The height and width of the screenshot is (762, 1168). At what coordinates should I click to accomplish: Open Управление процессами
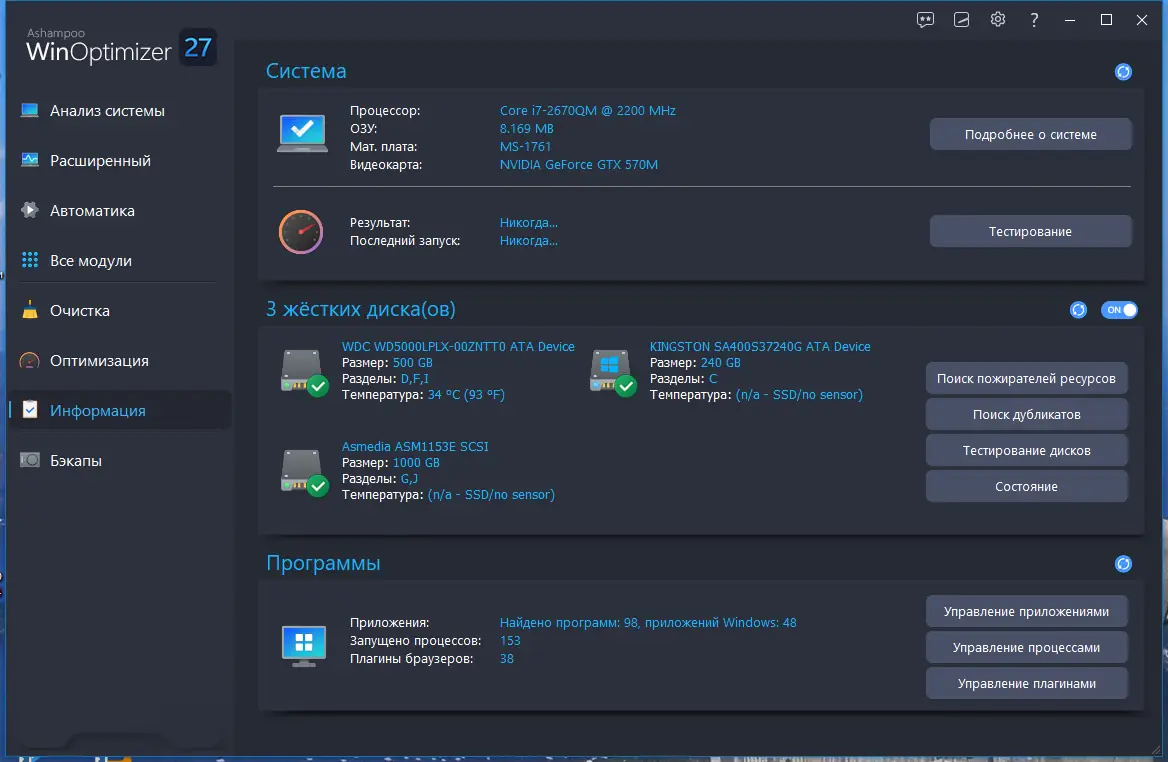tap(1026, 647)
